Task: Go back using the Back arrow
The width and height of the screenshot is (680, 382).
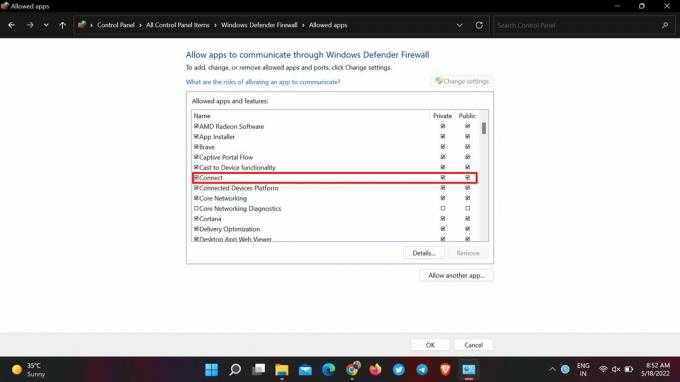Action: (12, 25)
